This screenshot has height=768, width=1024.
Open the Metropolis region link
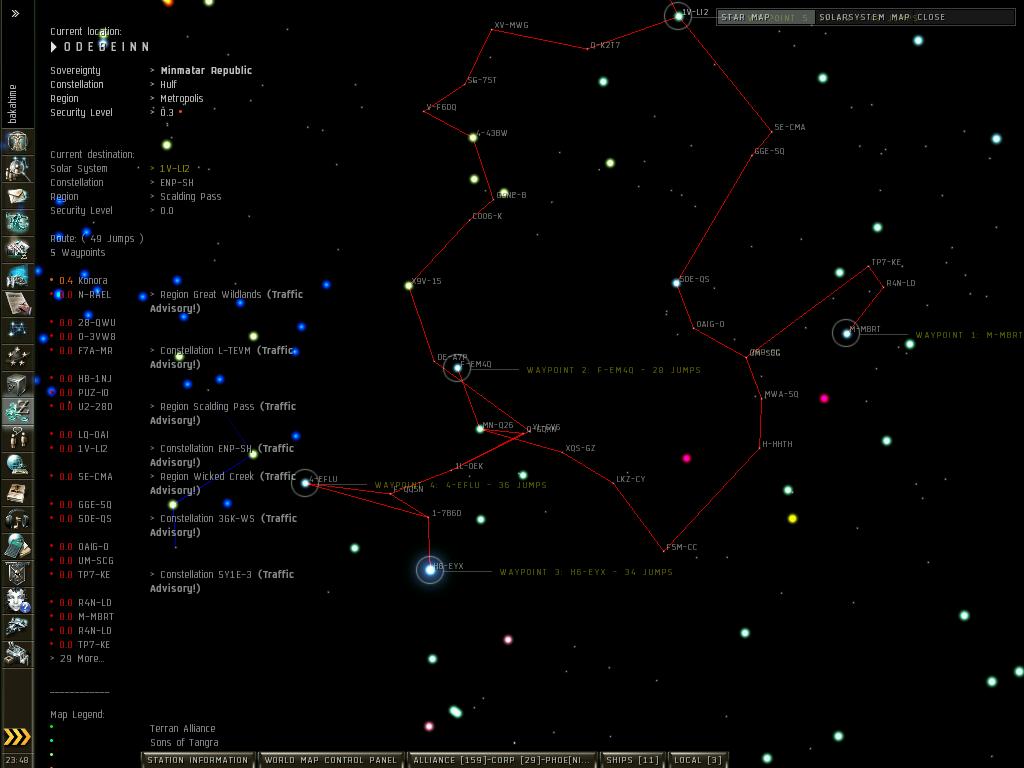[x=182, y=99]
